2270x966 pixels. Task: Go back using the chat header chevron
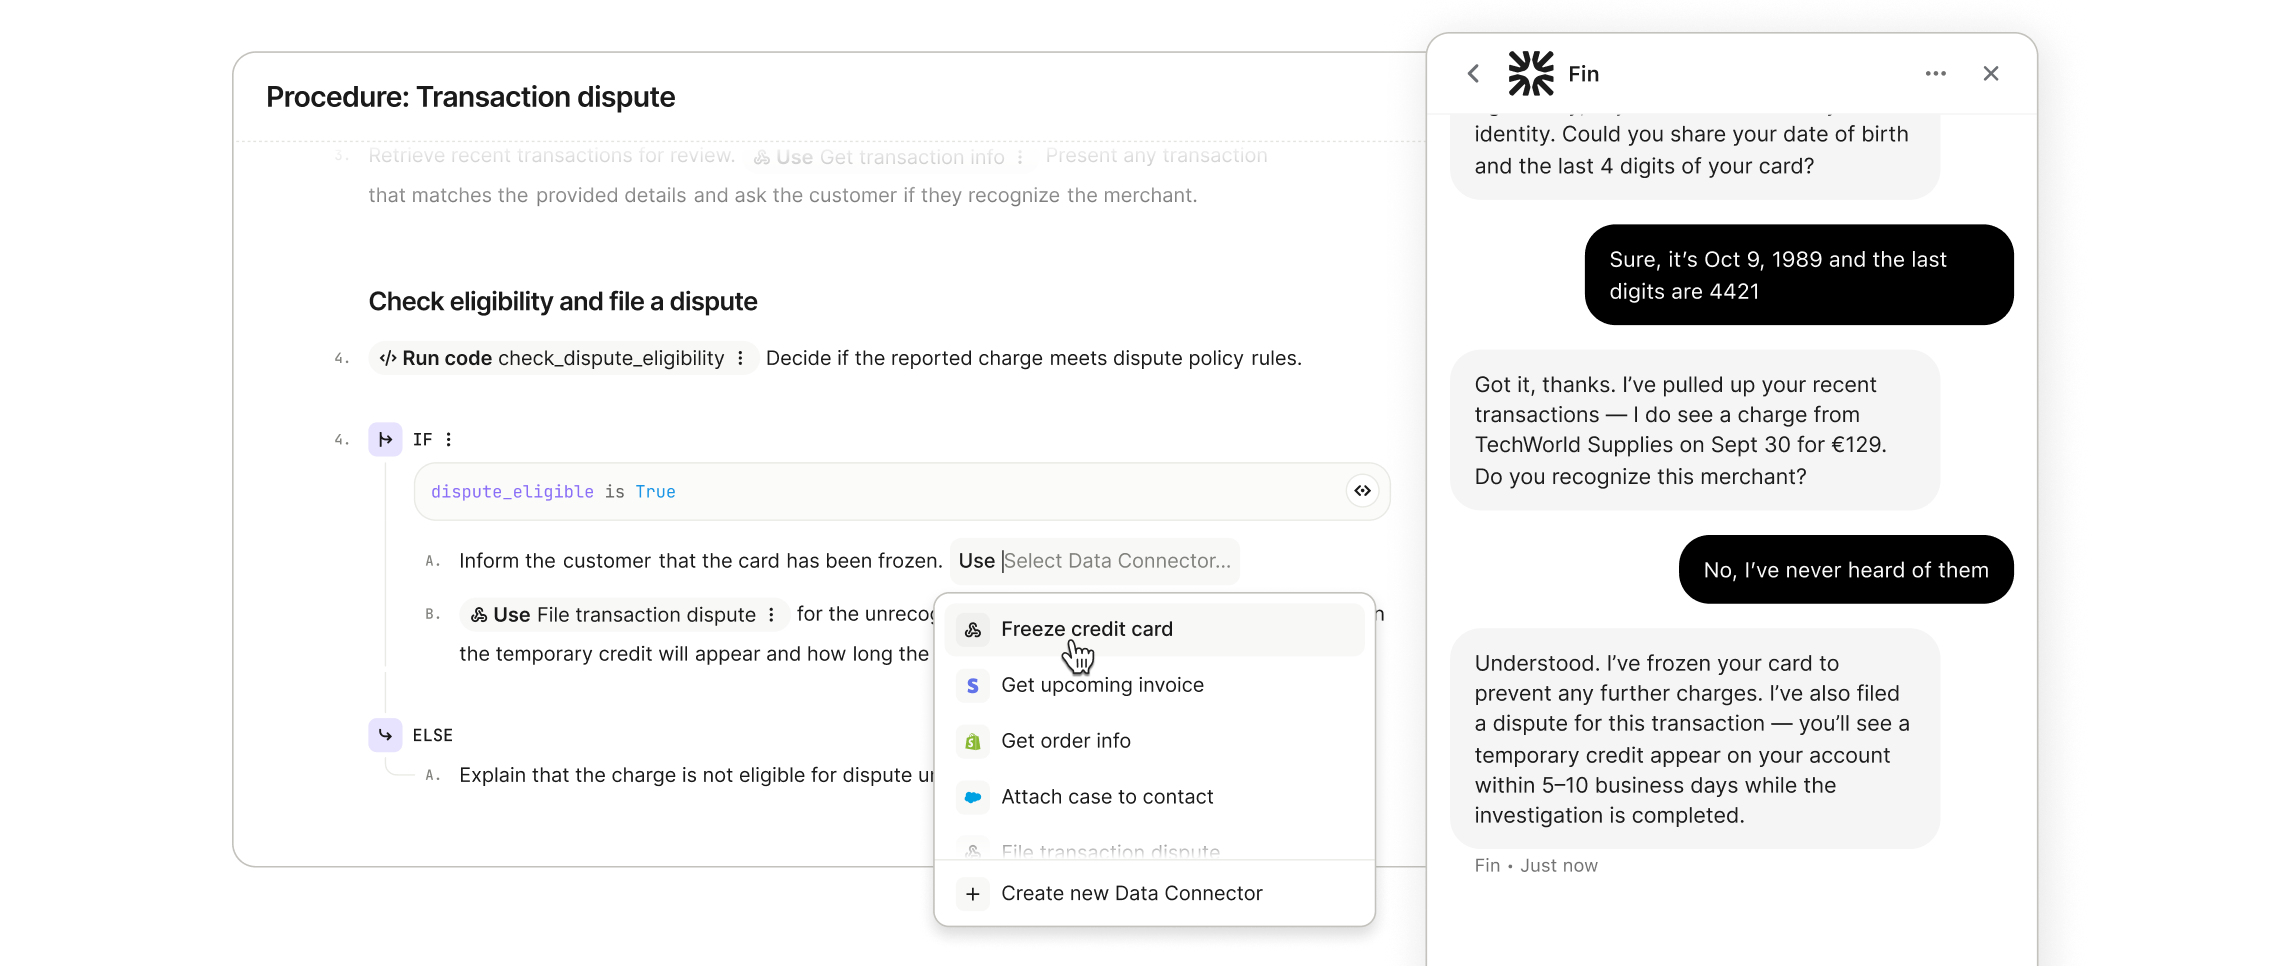click(1473, 74)
